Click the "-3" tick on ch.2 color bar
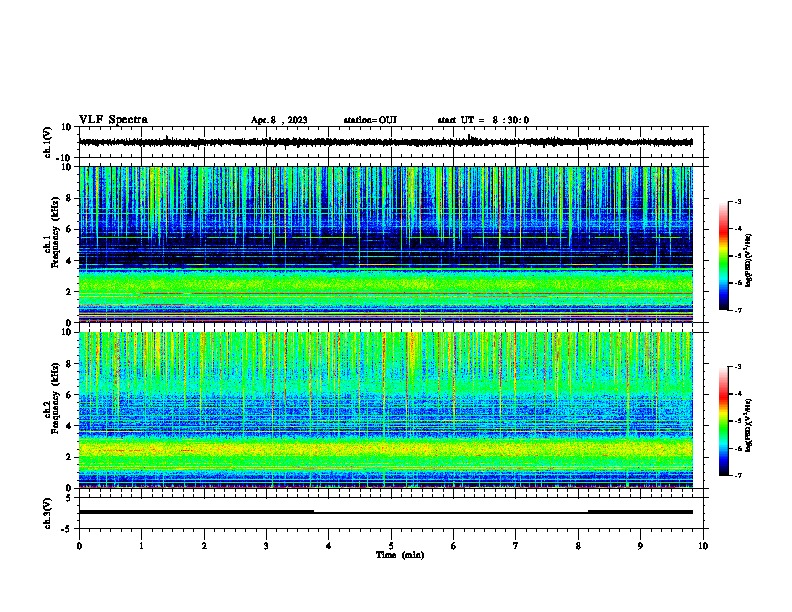This screenshot has width=792, height=612. coord(737,367)
